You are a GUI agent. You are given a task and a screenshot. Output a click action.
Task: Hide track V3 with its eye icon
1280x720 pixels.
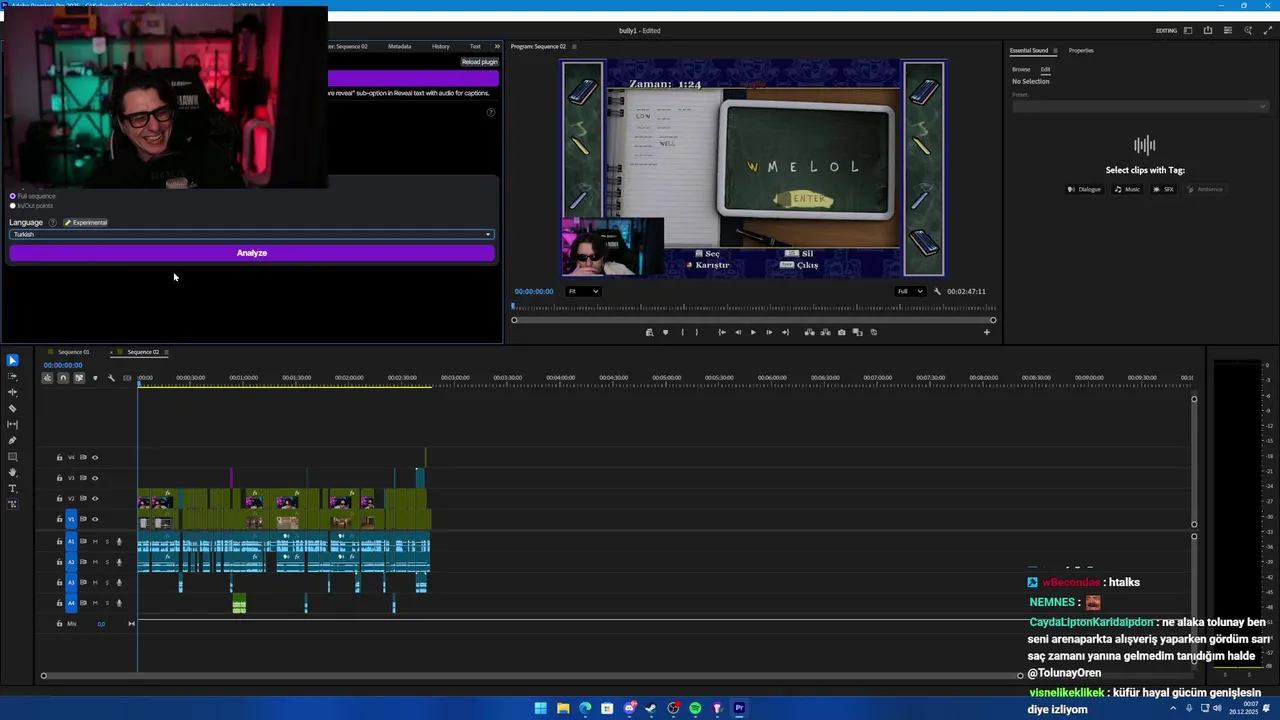click(95, 478)
